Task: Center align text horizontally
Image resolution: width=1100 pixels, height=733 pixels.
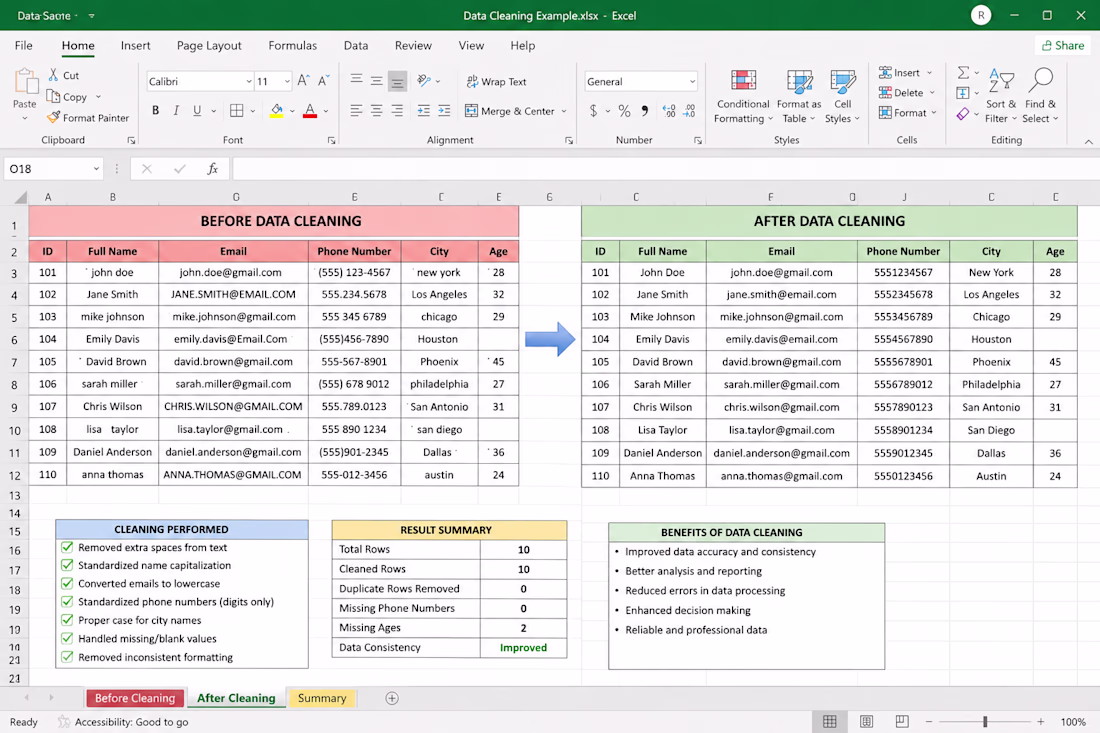Action: [377, 110]
